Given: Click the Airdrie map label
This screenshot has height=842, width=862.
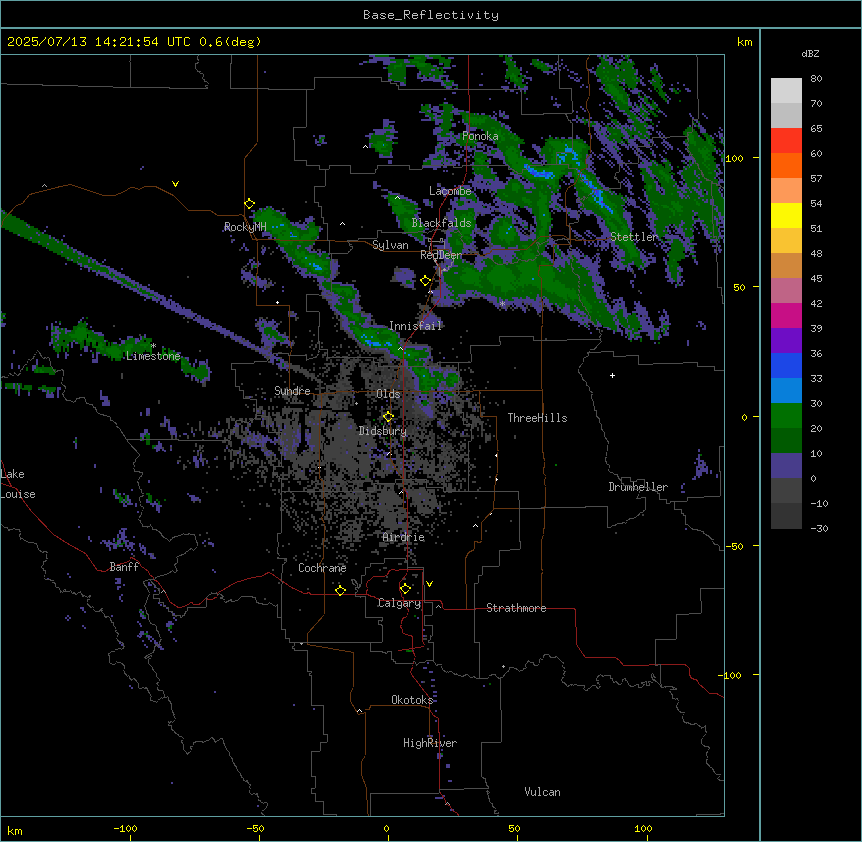Looking at the screenshot, I should tap(404, 537).
